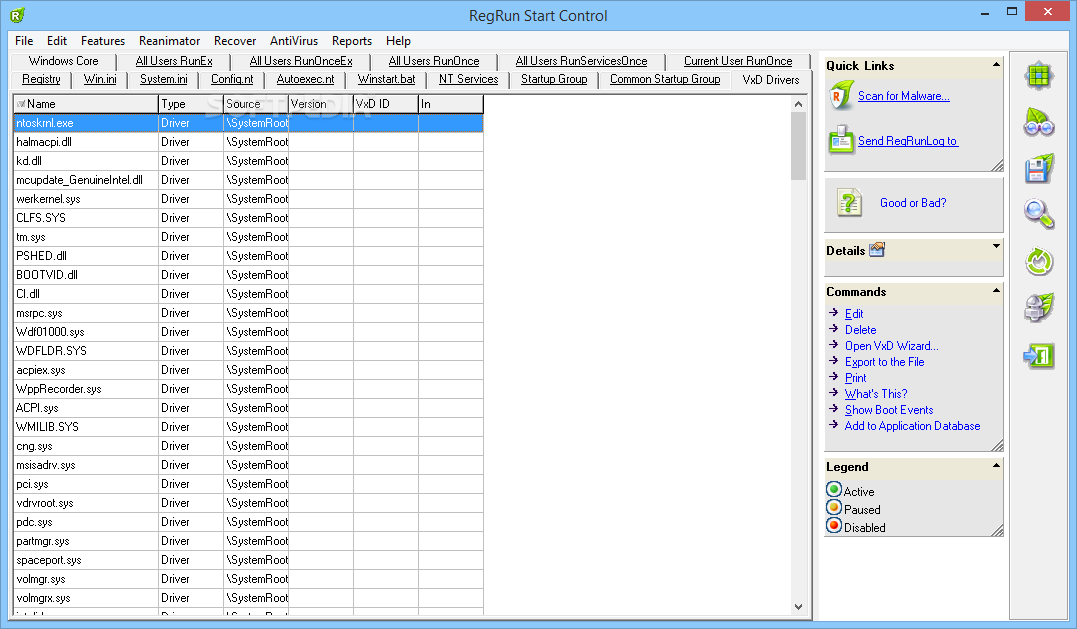Open the Edit menu

[57, 41]
